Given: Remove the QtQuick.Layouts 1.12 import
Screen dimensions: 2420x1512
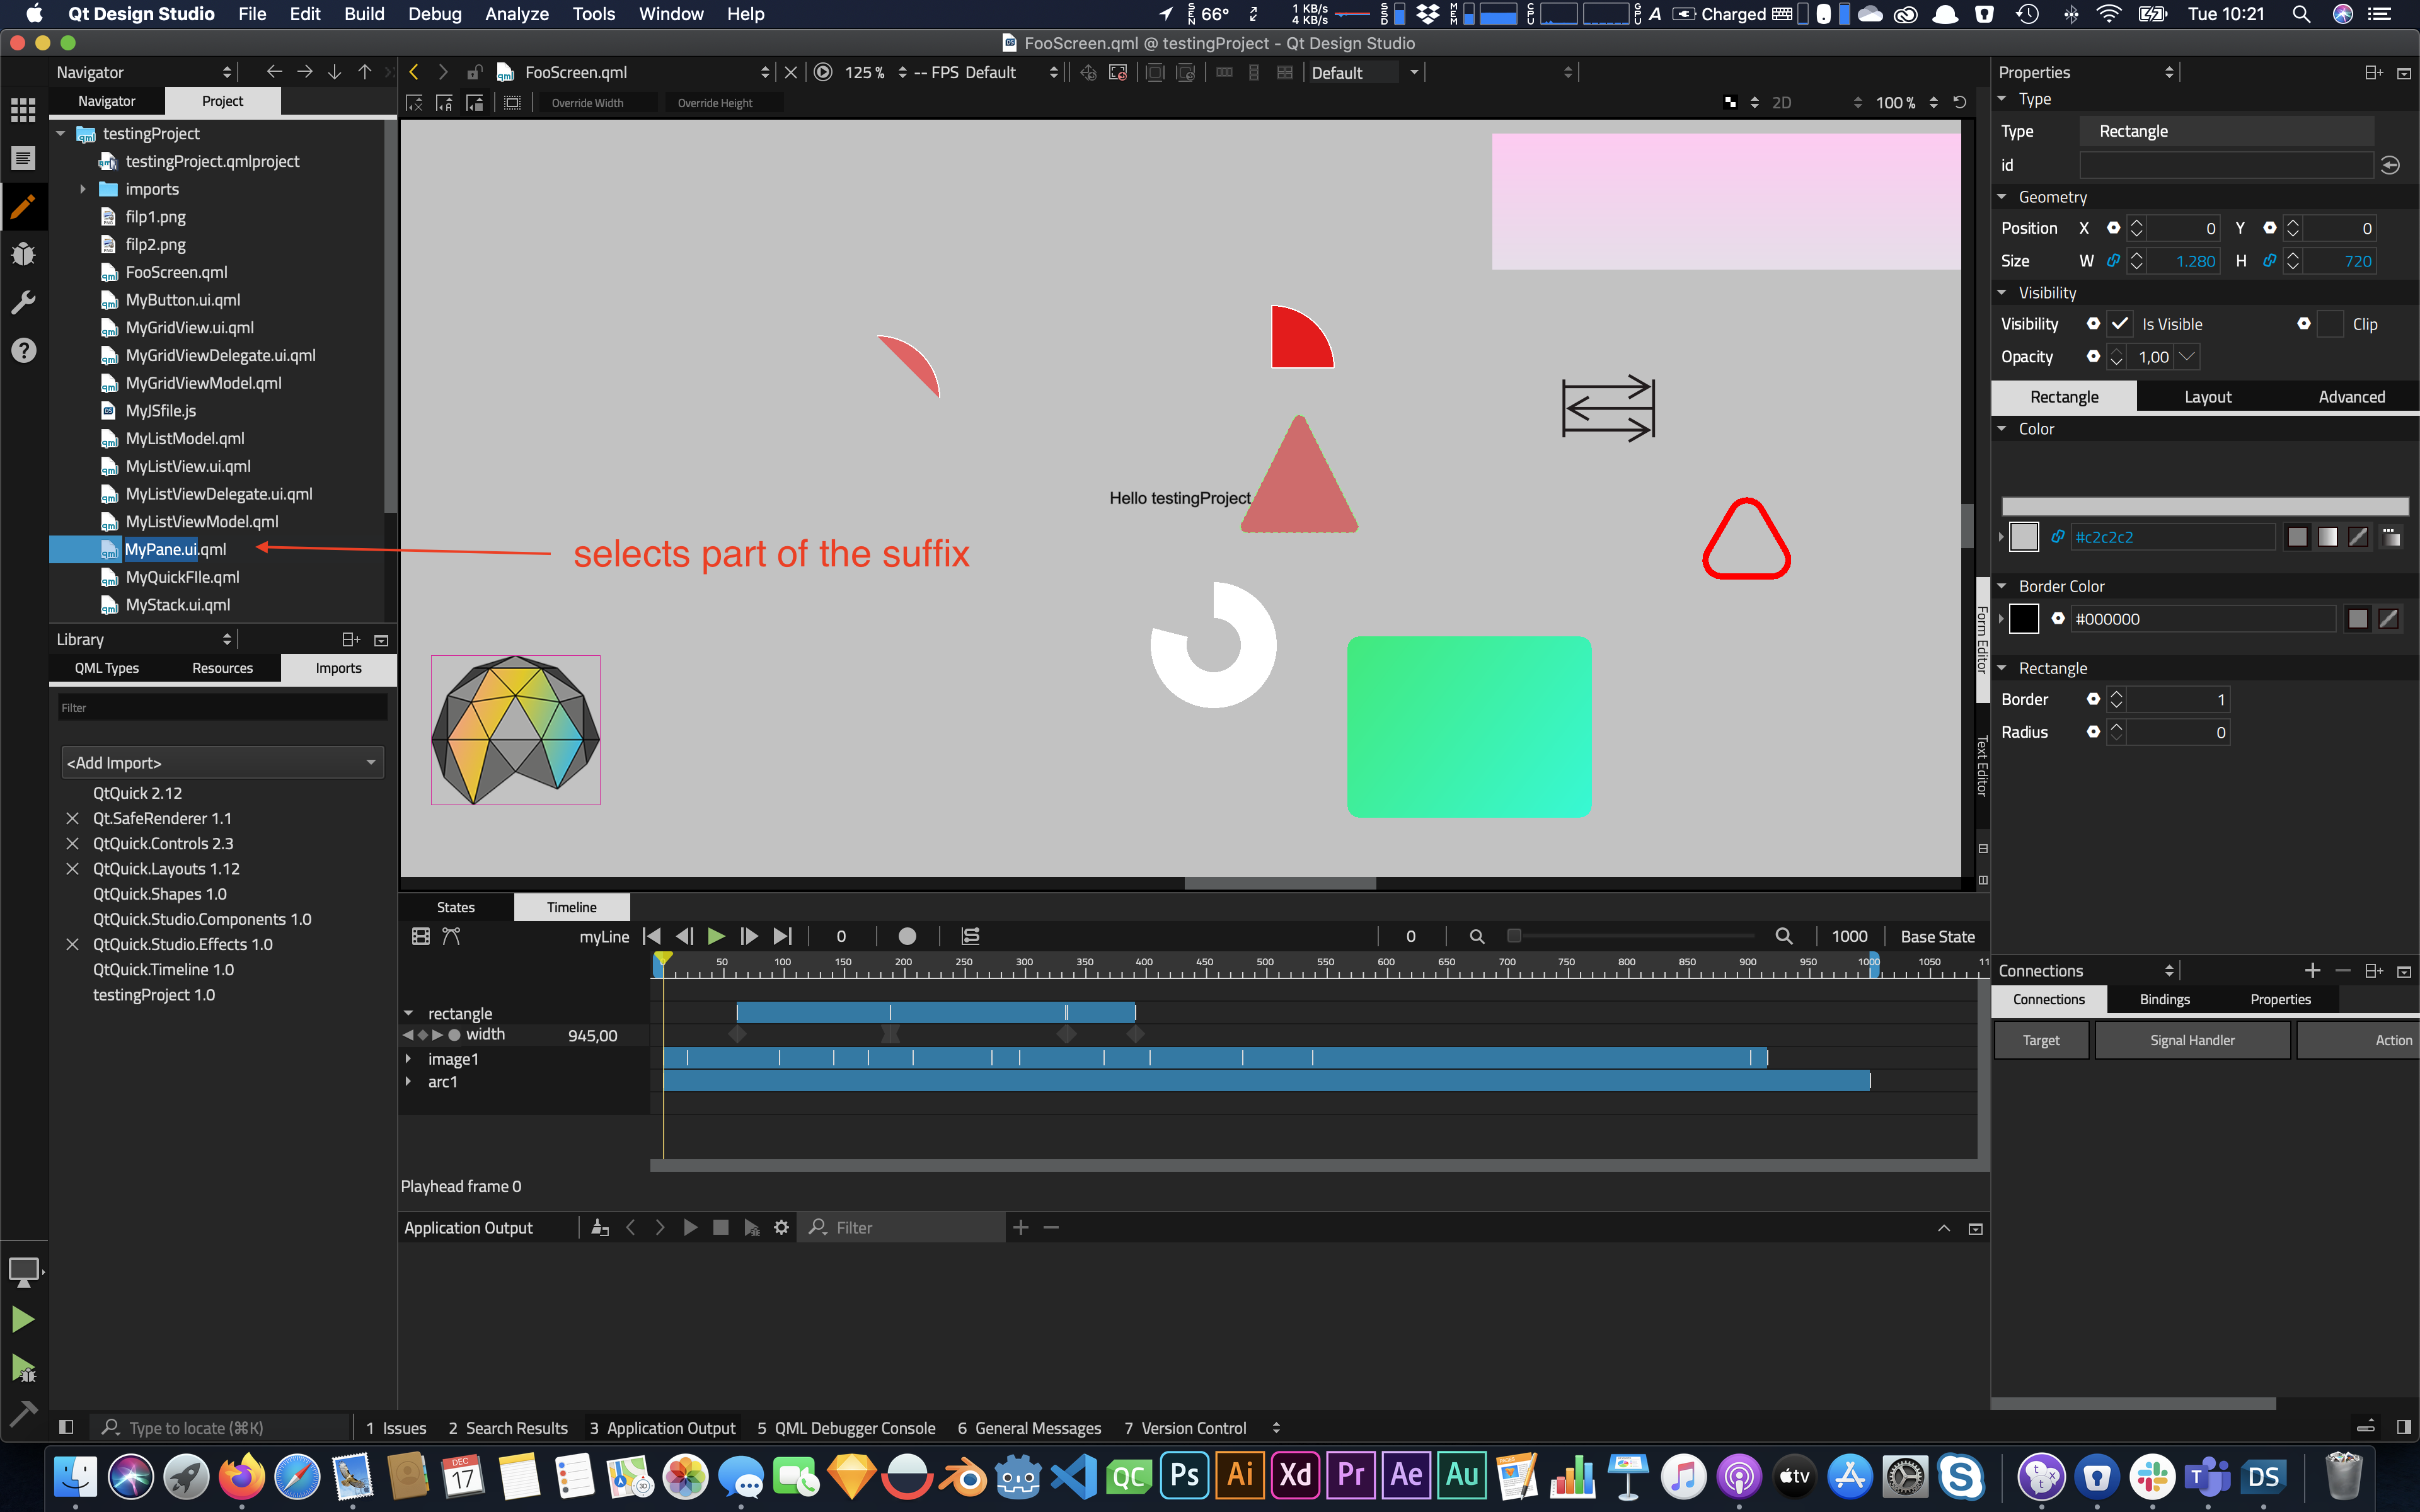Looking at the screenshot, I should (x=72, y=869).
